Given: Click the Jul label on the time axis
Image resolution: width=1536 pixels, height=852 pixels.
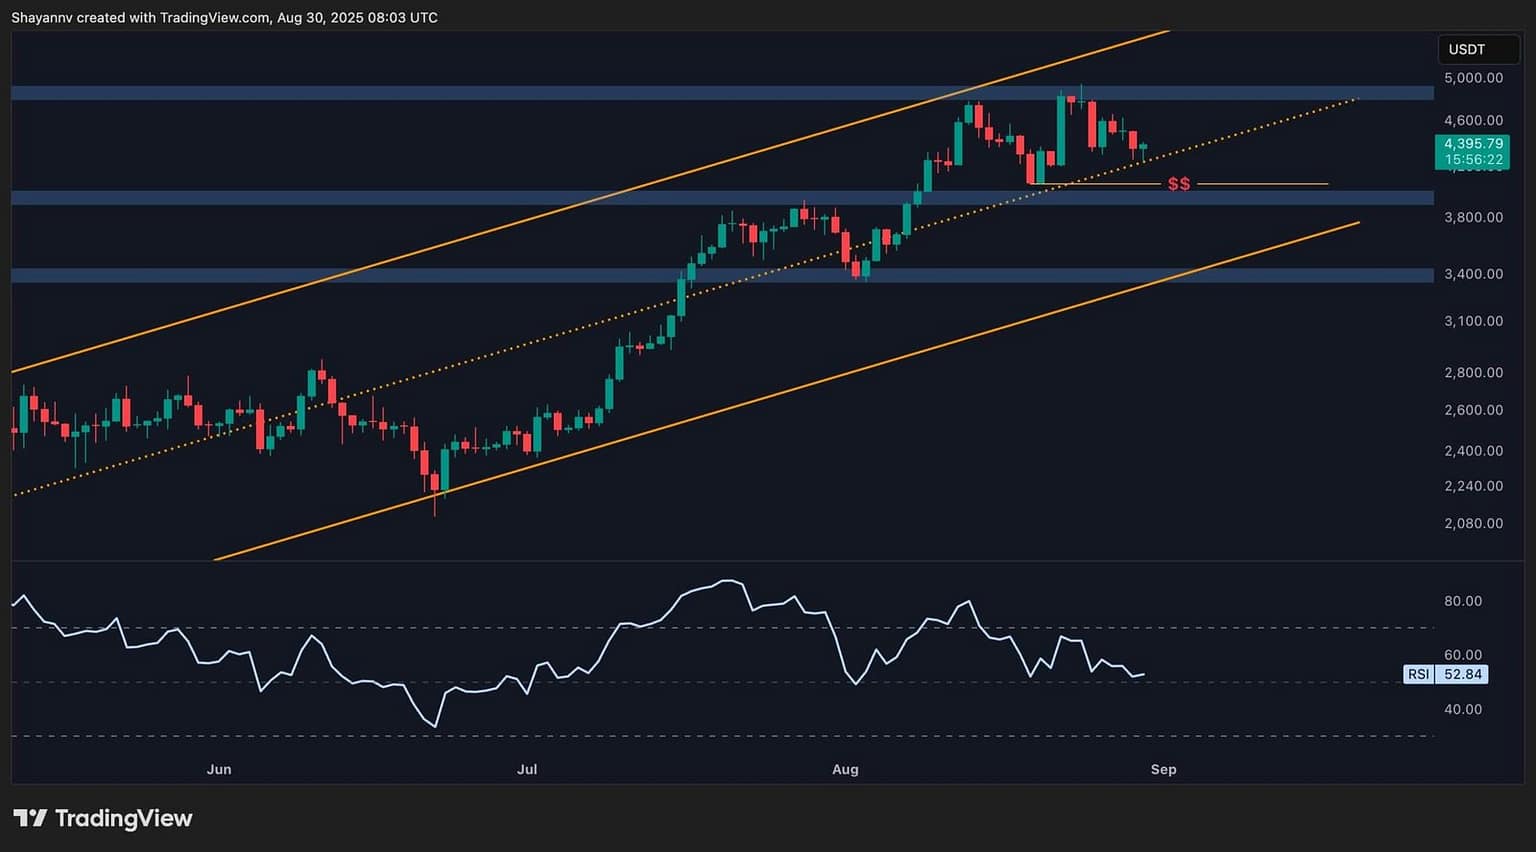Looking at the screenshot, I should pyautogui.click(x=527, y=769).
